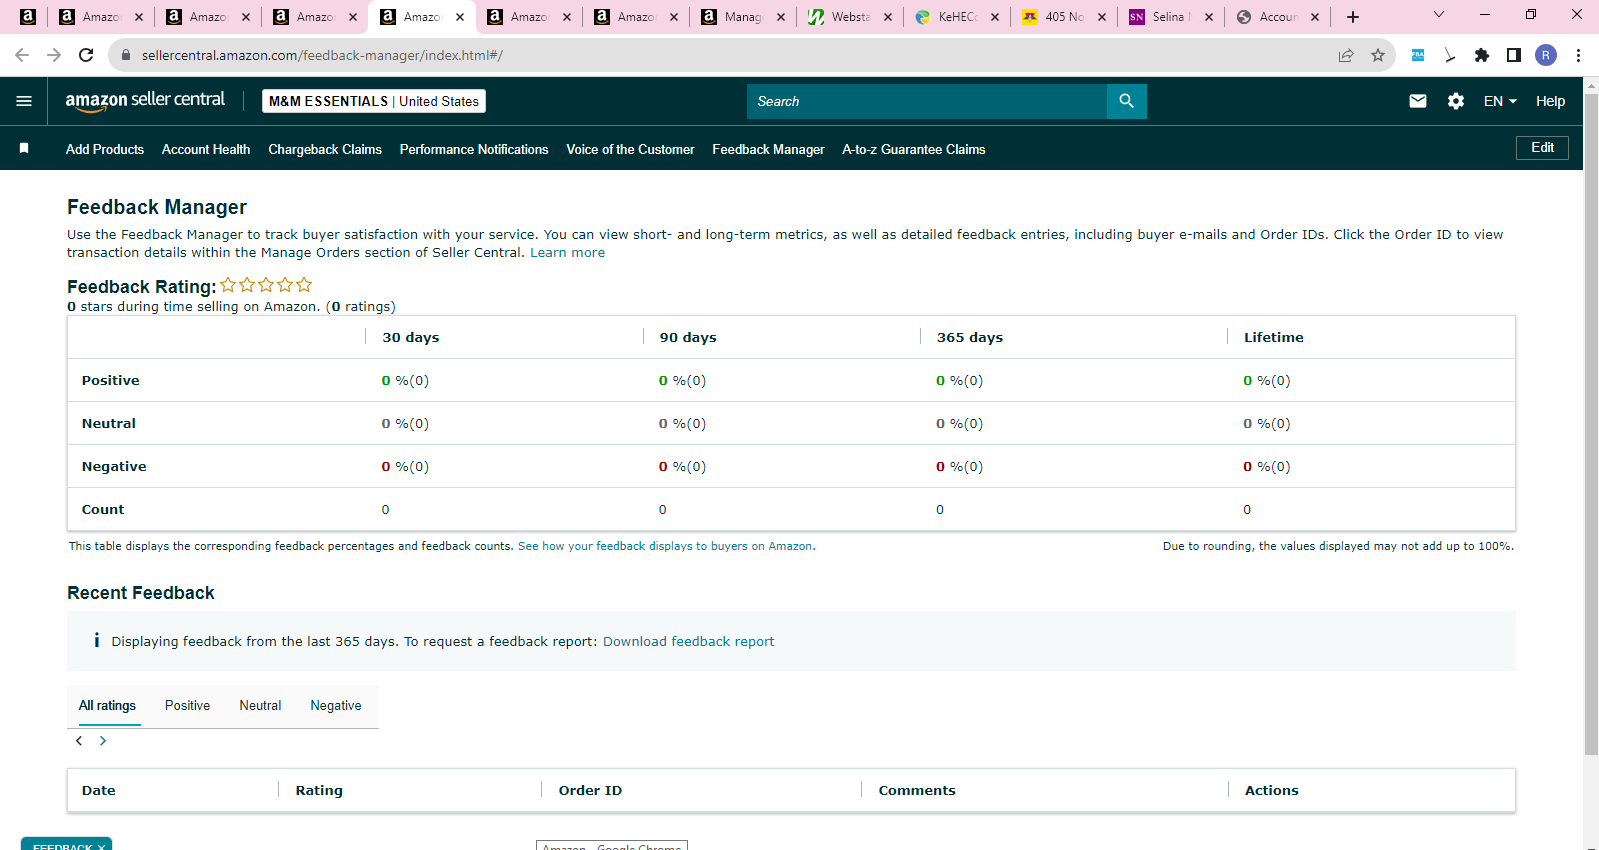This screenshot has height=850, width=1599.
Task: Click the Rating column header
Action: [319, 790]
